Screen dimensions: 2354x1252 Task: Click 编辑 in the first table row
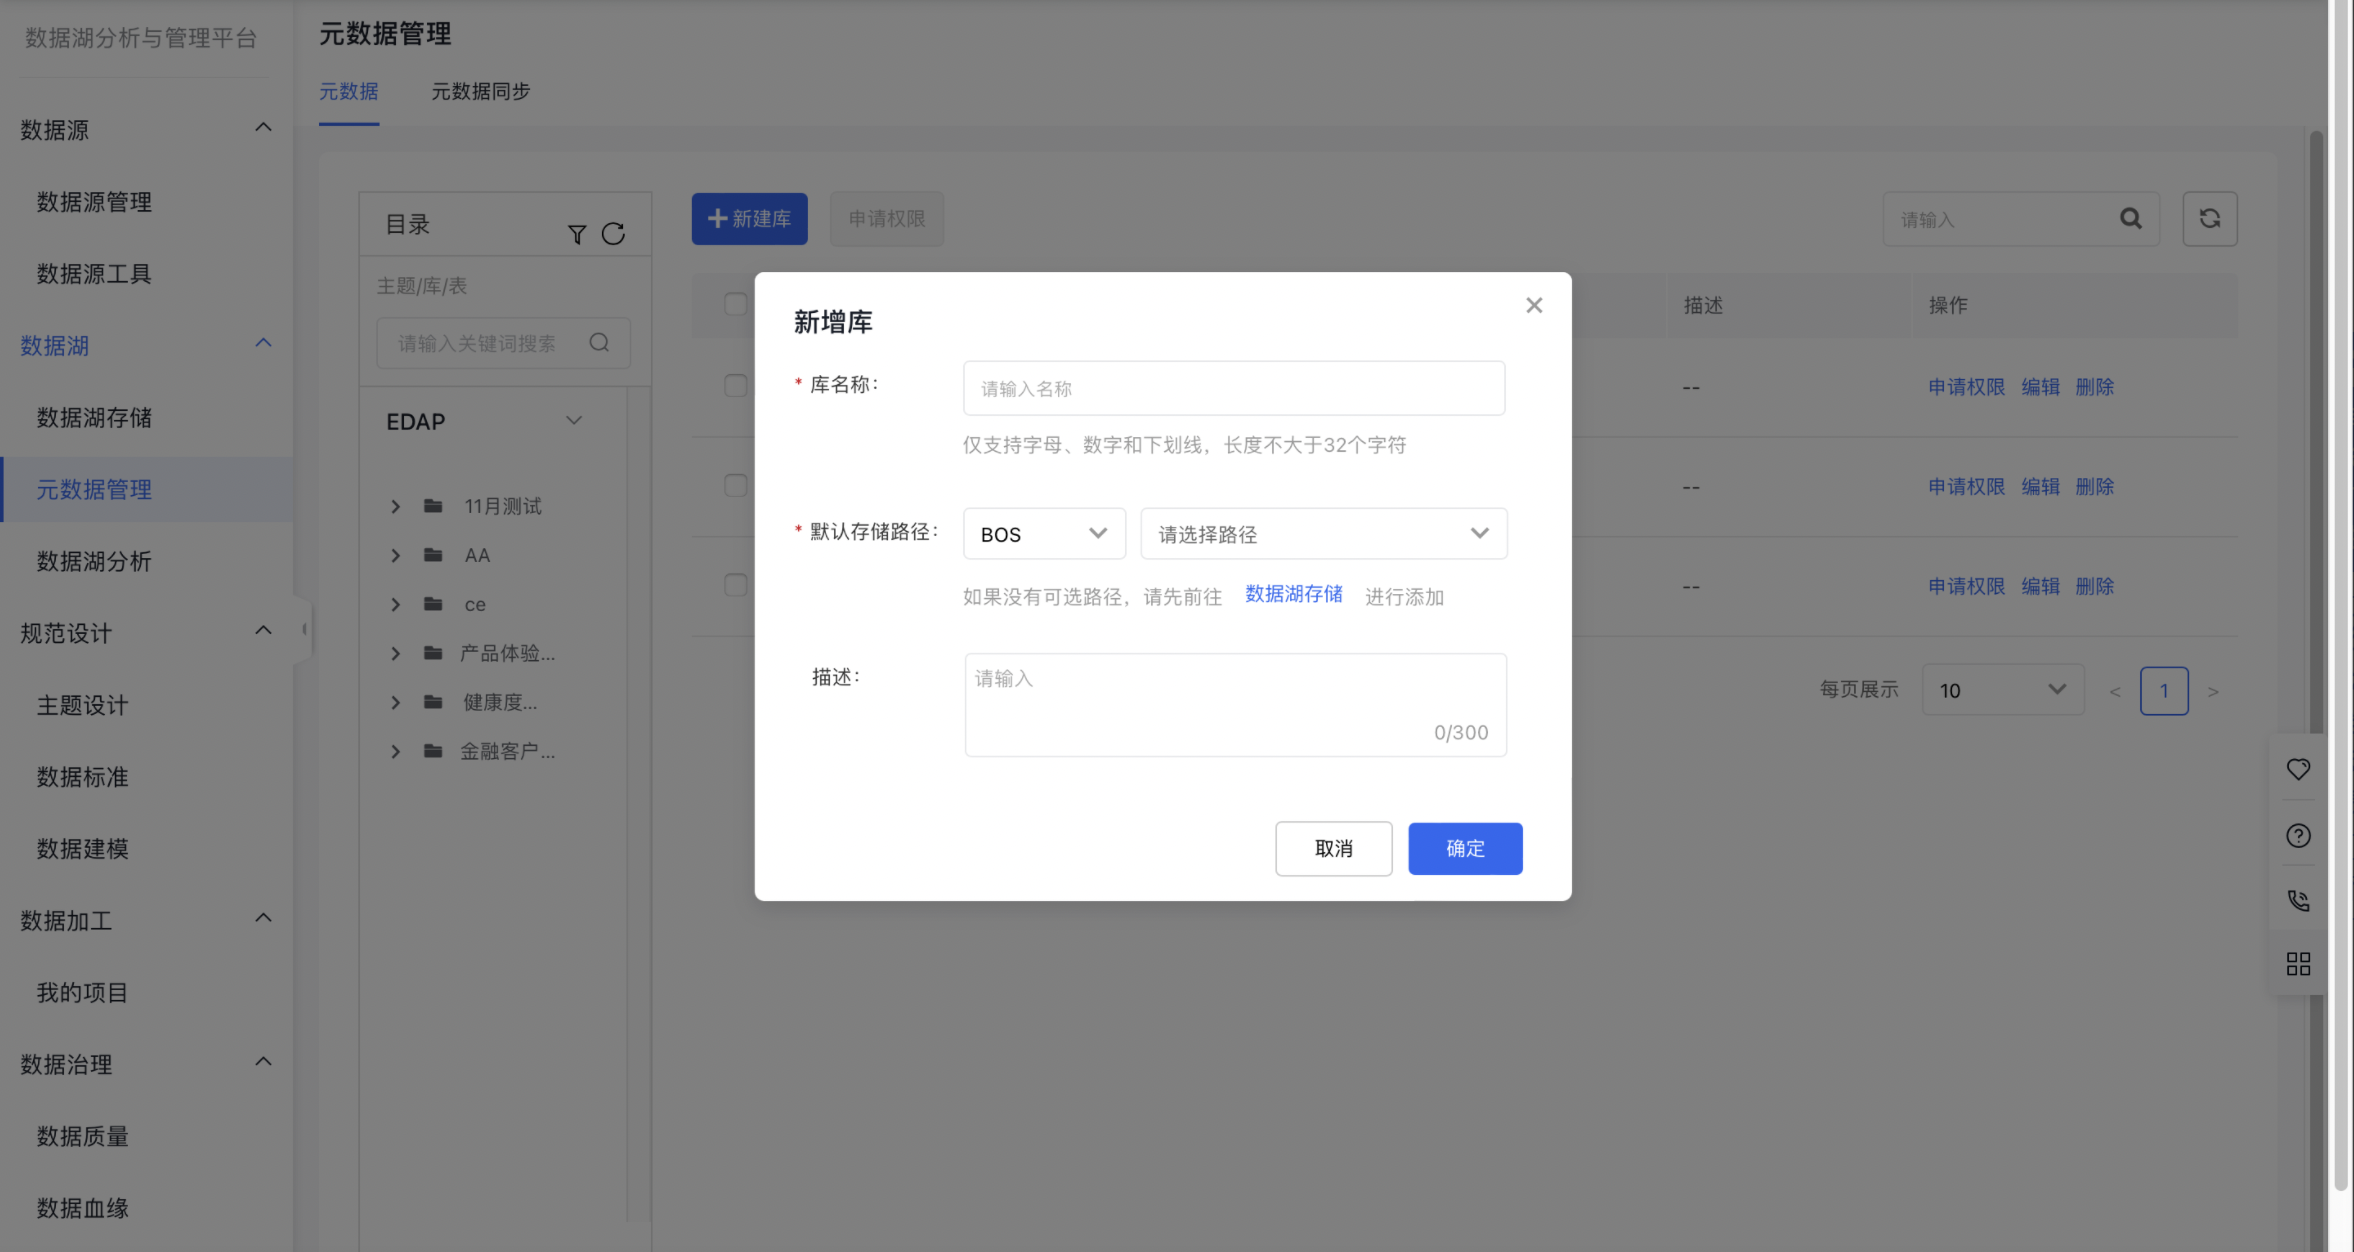point(2040,387)
